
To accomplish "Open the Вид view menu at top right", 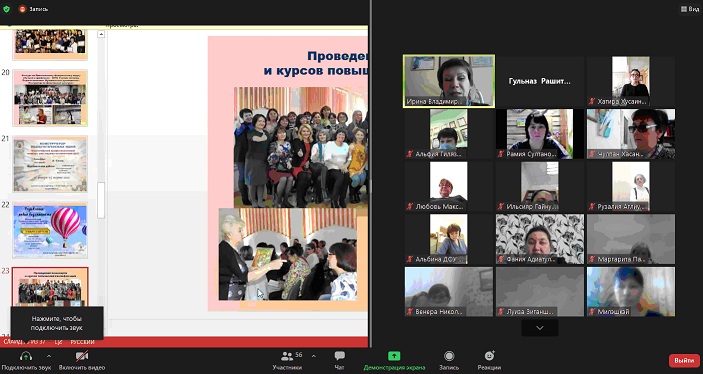I will (x=690, y=9).
